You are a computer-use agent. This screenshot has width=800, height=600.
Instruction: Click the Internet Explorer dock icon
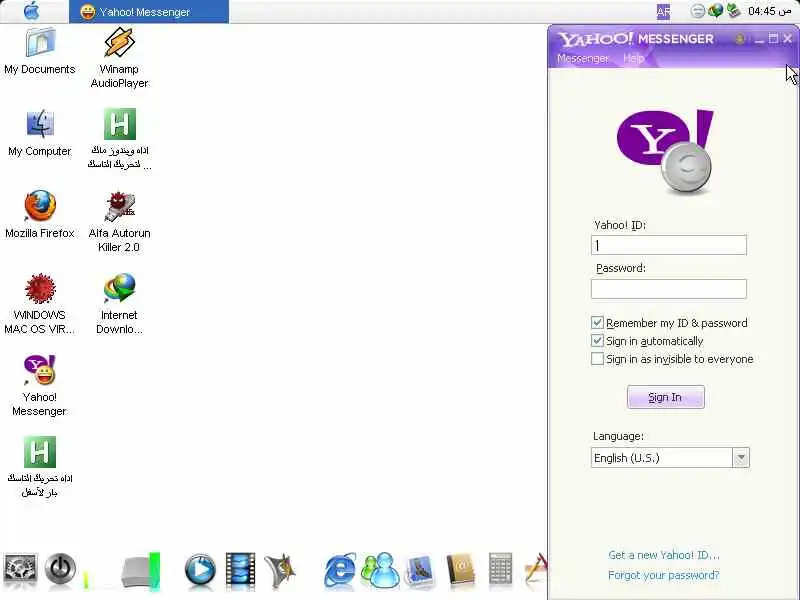click(340, 569)
